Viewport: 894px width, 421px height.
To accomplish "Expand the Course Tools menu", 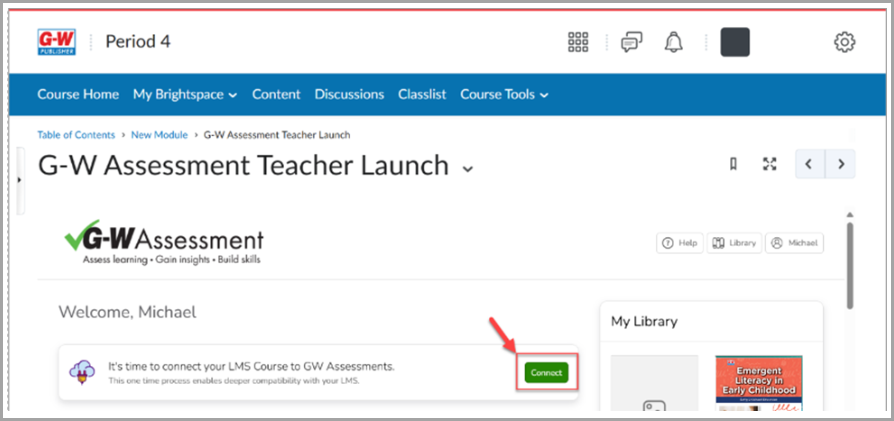I will coord(504,94).
